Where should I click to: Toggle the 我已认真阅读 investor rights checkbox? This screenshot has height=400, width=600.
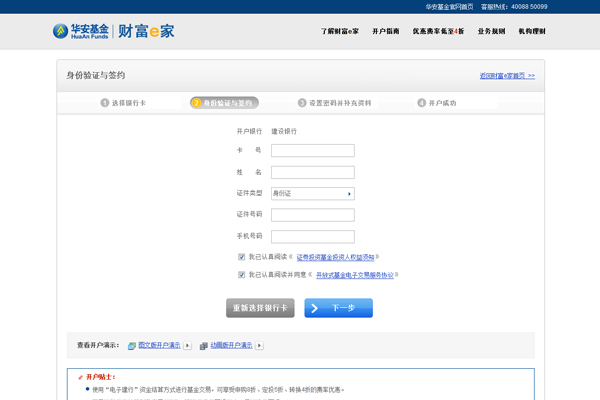242,257
